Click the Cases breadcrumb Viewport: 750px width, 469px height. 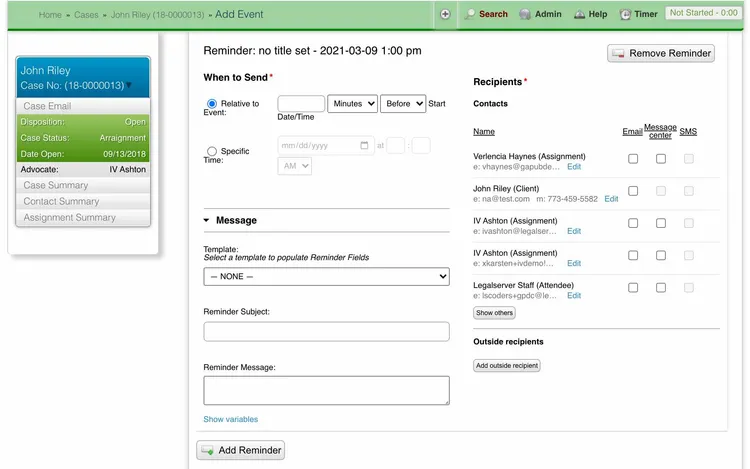[86, 15]
